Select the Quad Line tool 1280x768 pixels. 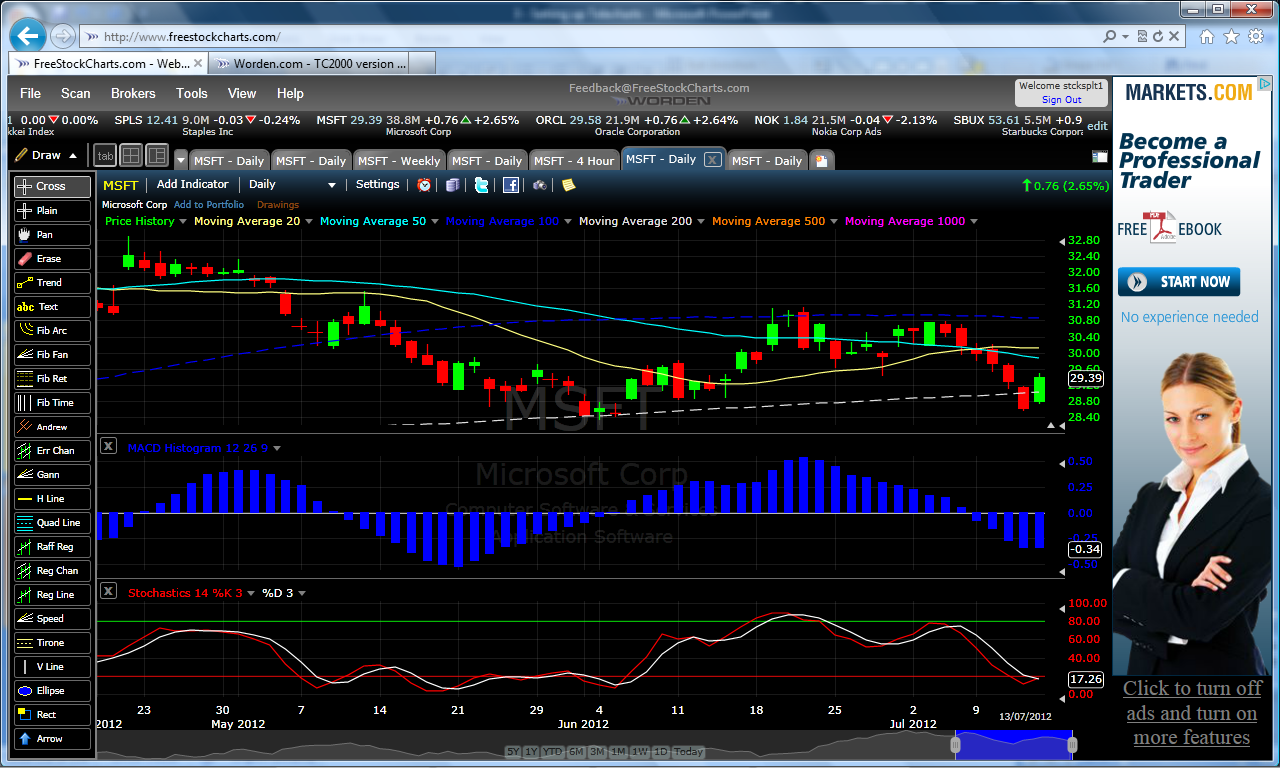(x=52, y=522)
